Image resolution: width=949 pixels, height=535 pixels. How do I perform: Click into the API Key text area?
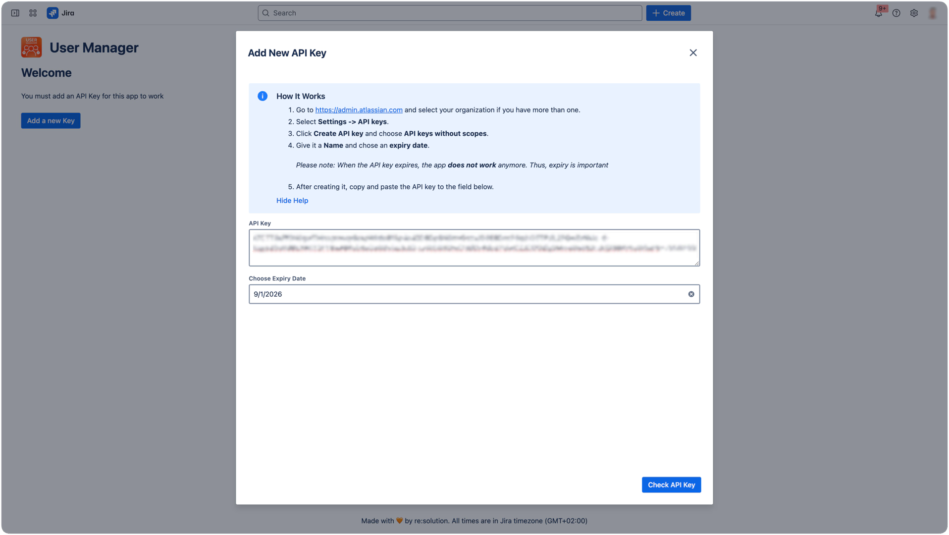coord(474,248)
